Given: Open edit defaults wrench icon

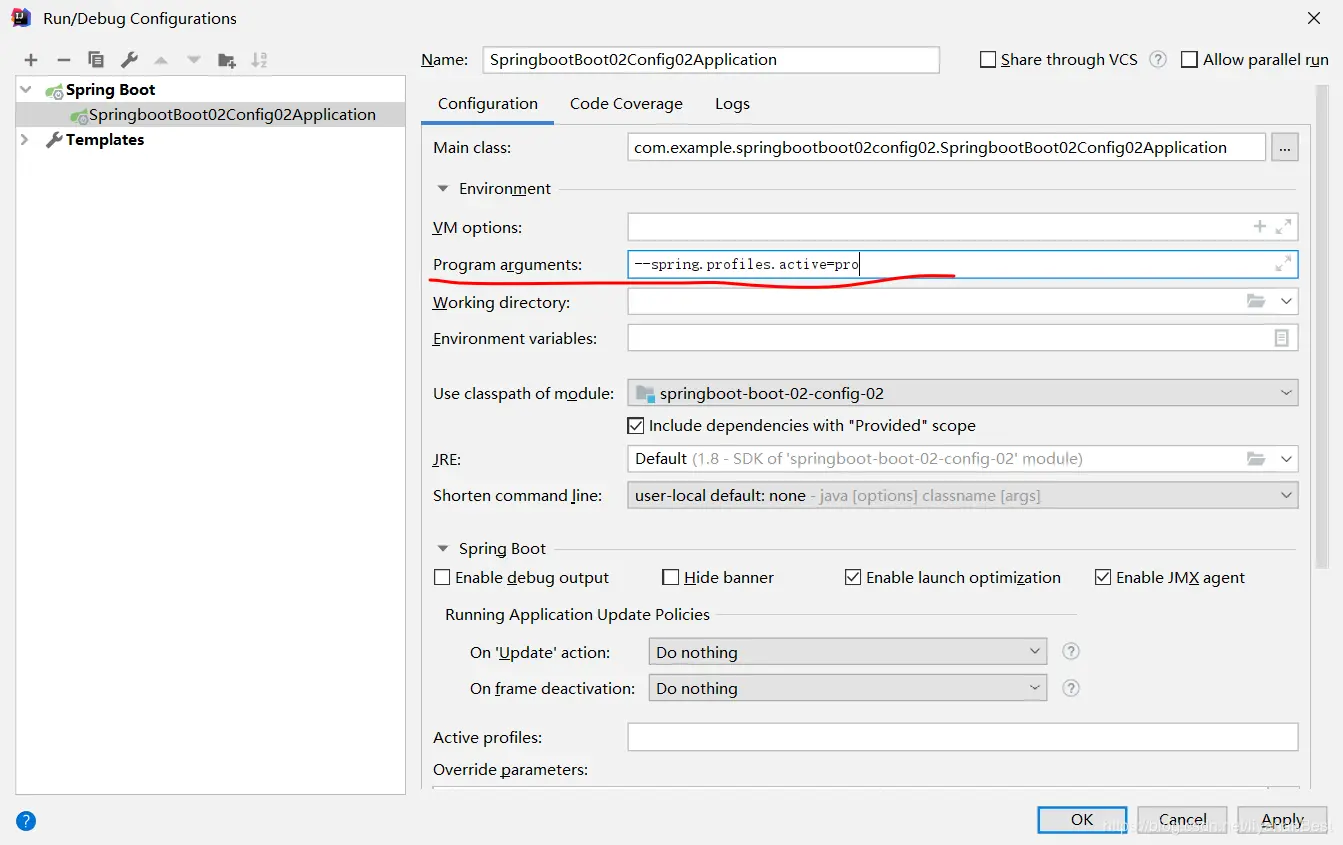Looking at the screenshot, I should click(129, 60).
